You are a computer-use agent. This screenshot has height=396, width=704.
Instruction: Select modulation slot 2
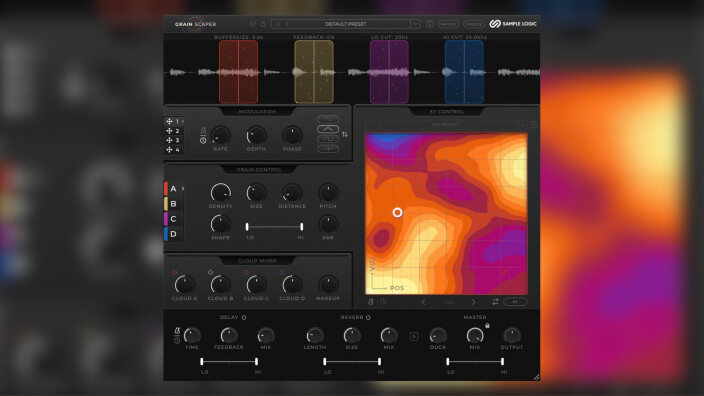click(174, 131)
